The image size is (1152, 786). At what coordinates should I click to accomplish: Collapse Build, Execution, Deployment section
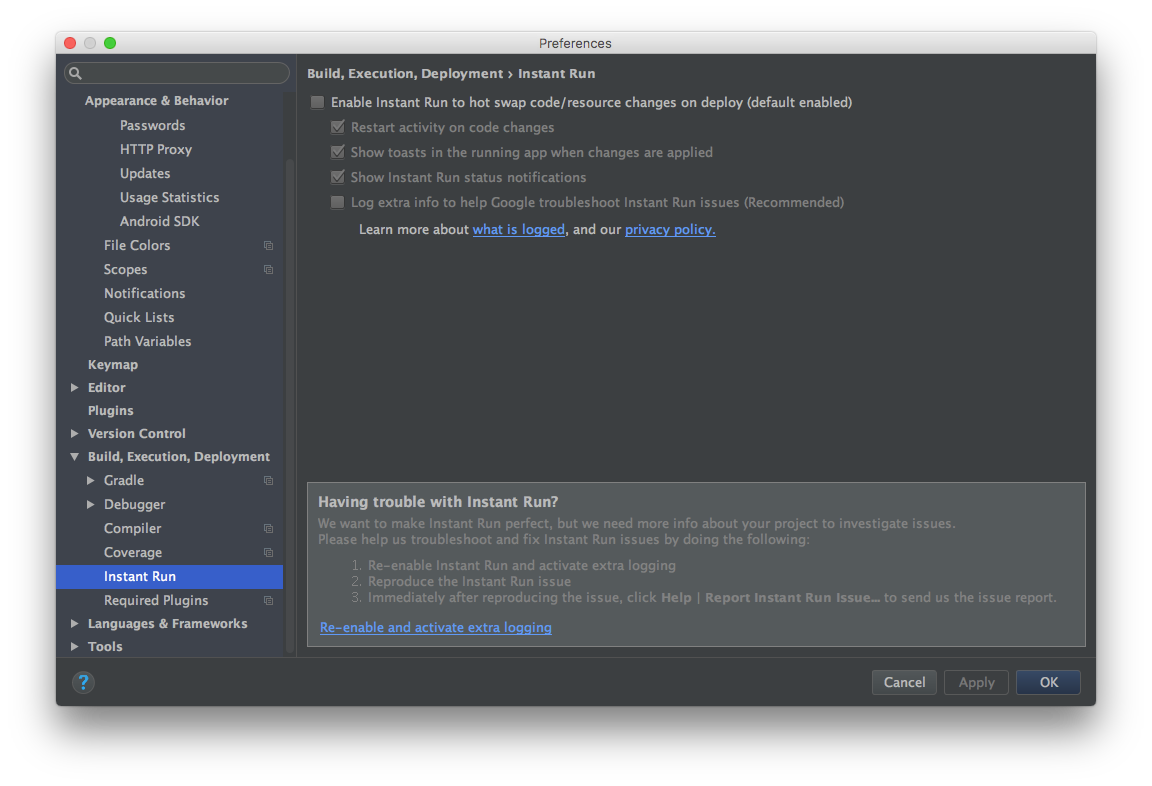74,456
